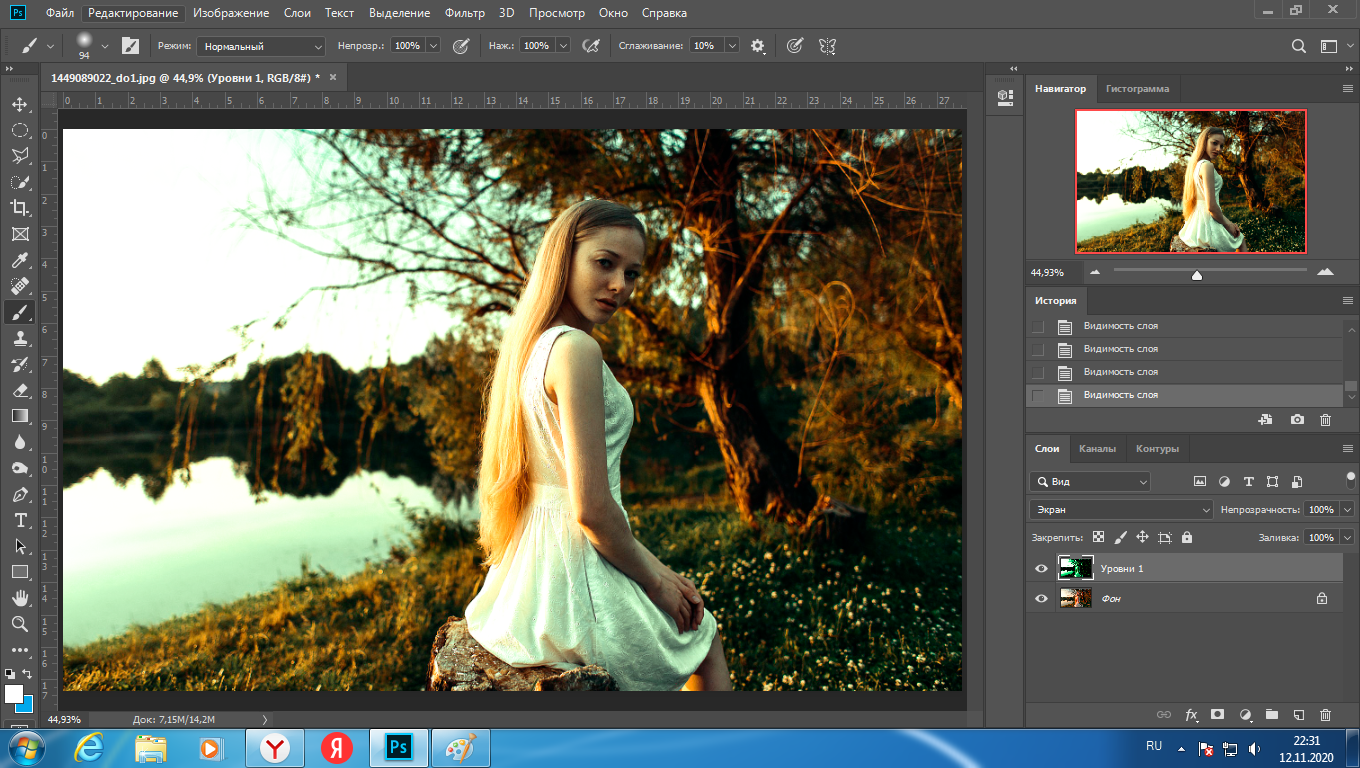The width and height of the screenshot is (1360, 768).
Task: Open smoothing options gear icon
Action: pyautogui.click(x=758, y=46)
